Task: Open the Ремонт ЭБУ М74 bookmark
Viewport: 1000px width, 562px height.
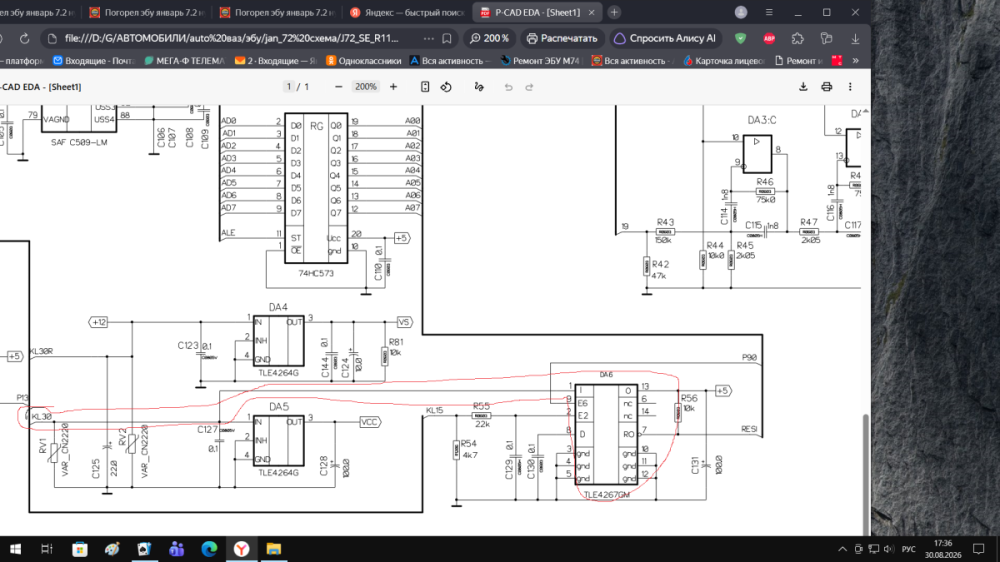Action: pyautogui.click(x=540, y=61)
